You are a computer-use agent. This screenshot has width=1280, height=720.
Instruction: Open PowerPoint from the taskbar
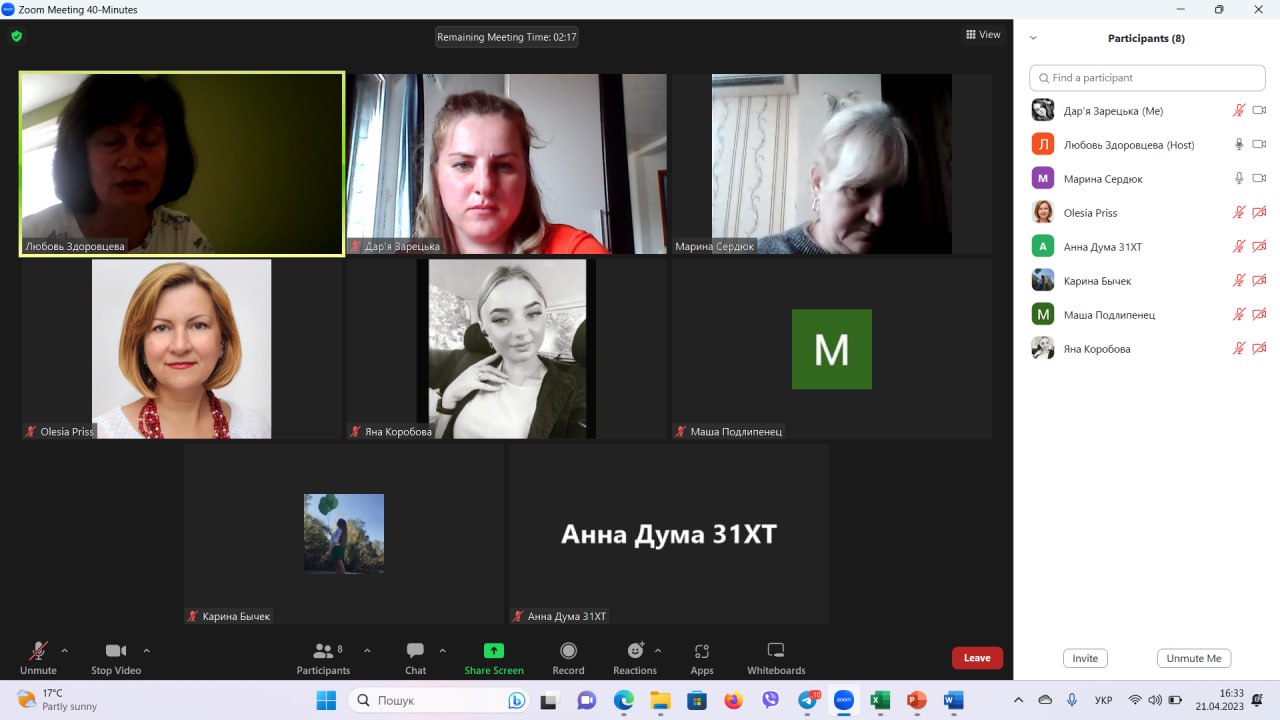(x=917, y=700)
